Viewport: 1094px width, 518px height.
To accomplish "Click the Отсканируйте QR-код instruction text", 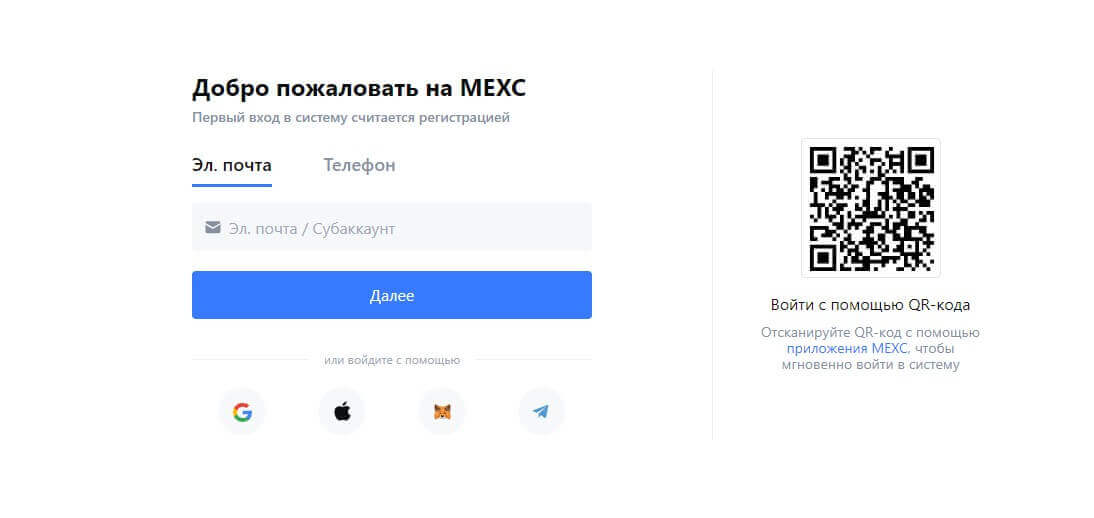I will [x=870, y=333].
